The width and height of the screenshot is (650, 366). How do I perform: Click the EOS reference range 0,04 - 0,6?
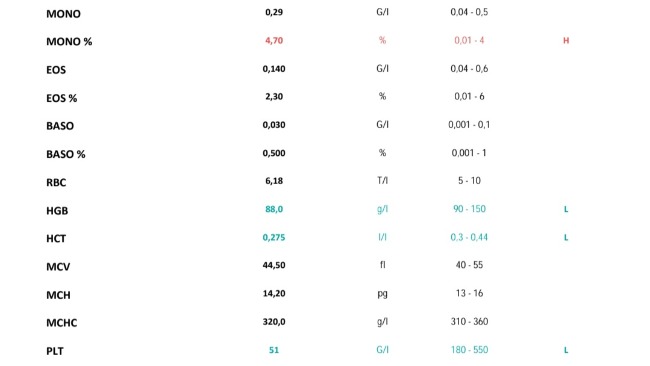tap(469, 69)
